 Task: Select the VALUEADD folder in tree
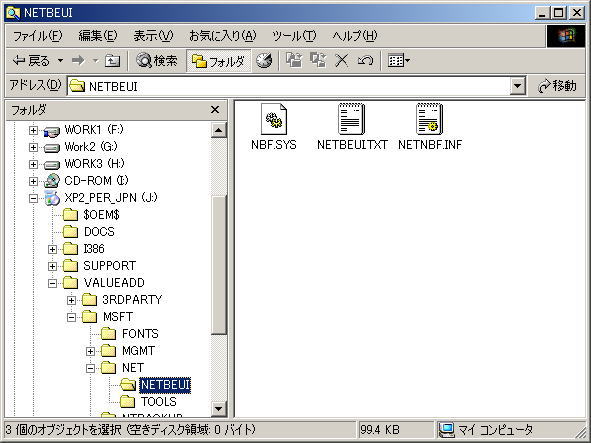[x=114, y=283]
